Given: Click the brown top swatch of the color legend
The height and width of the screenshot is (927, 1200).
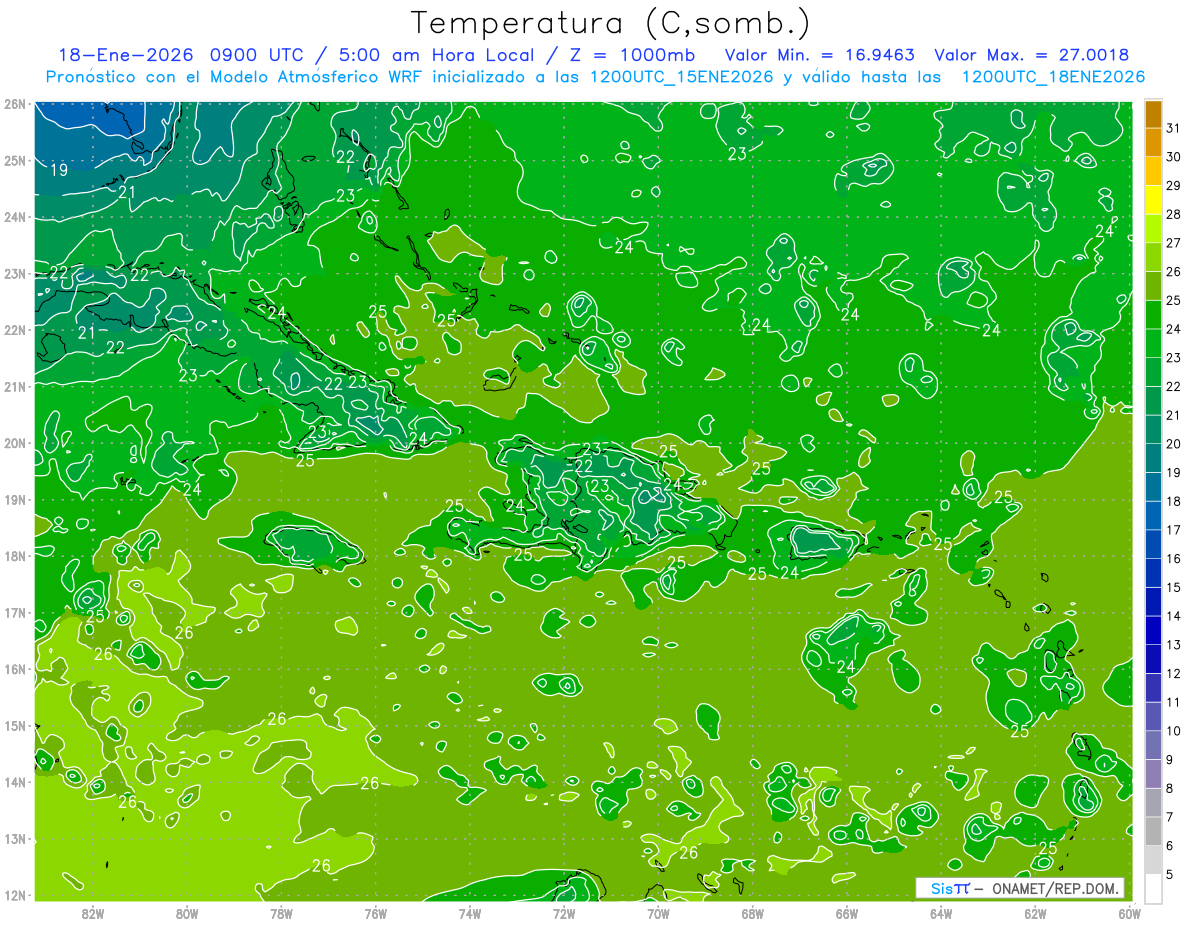Looking at the screenshot, I should [1154, 115].
